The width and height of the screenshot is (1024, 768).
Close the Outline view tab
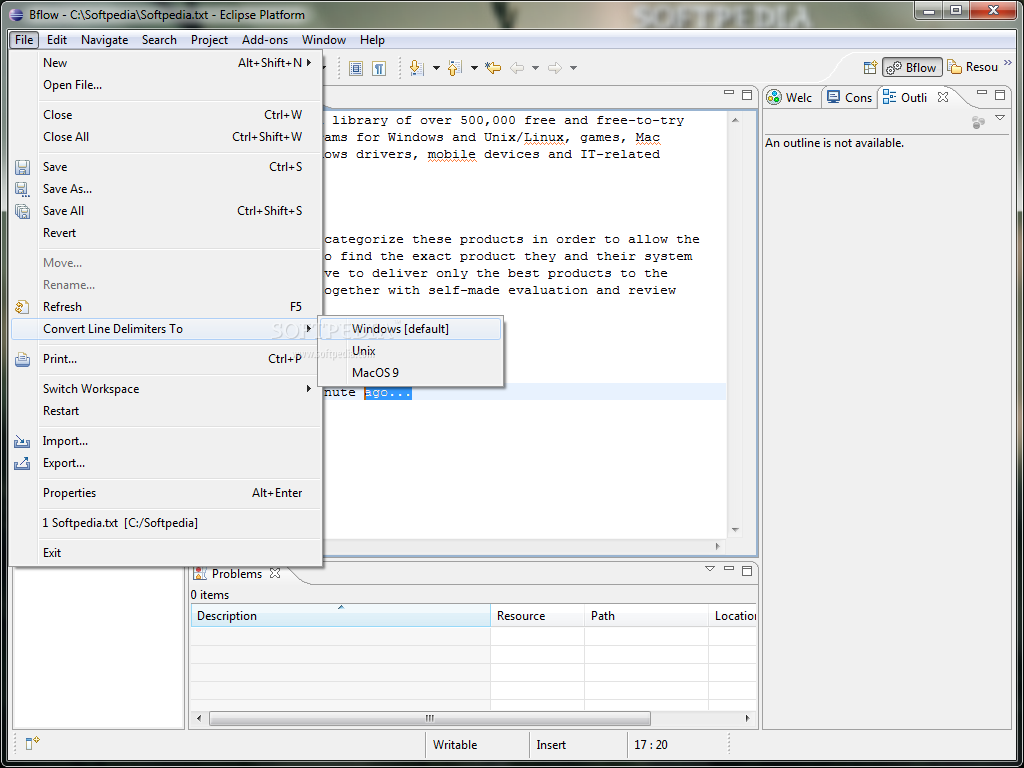(x=942, y=97)
